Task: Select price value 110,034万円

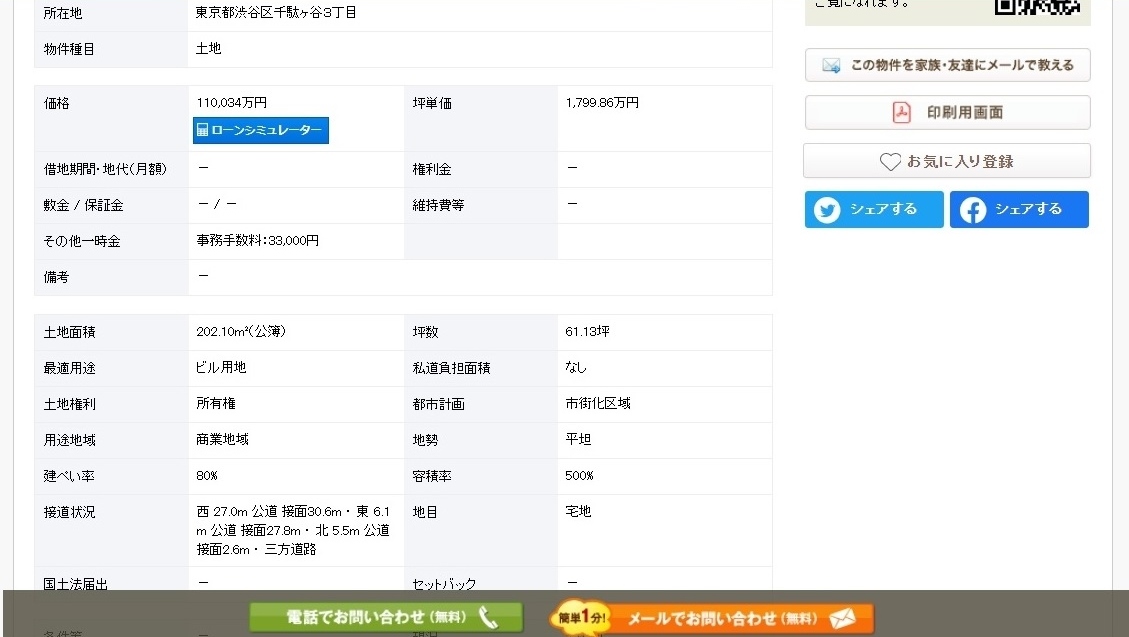Action: click(x=231, y=103)
